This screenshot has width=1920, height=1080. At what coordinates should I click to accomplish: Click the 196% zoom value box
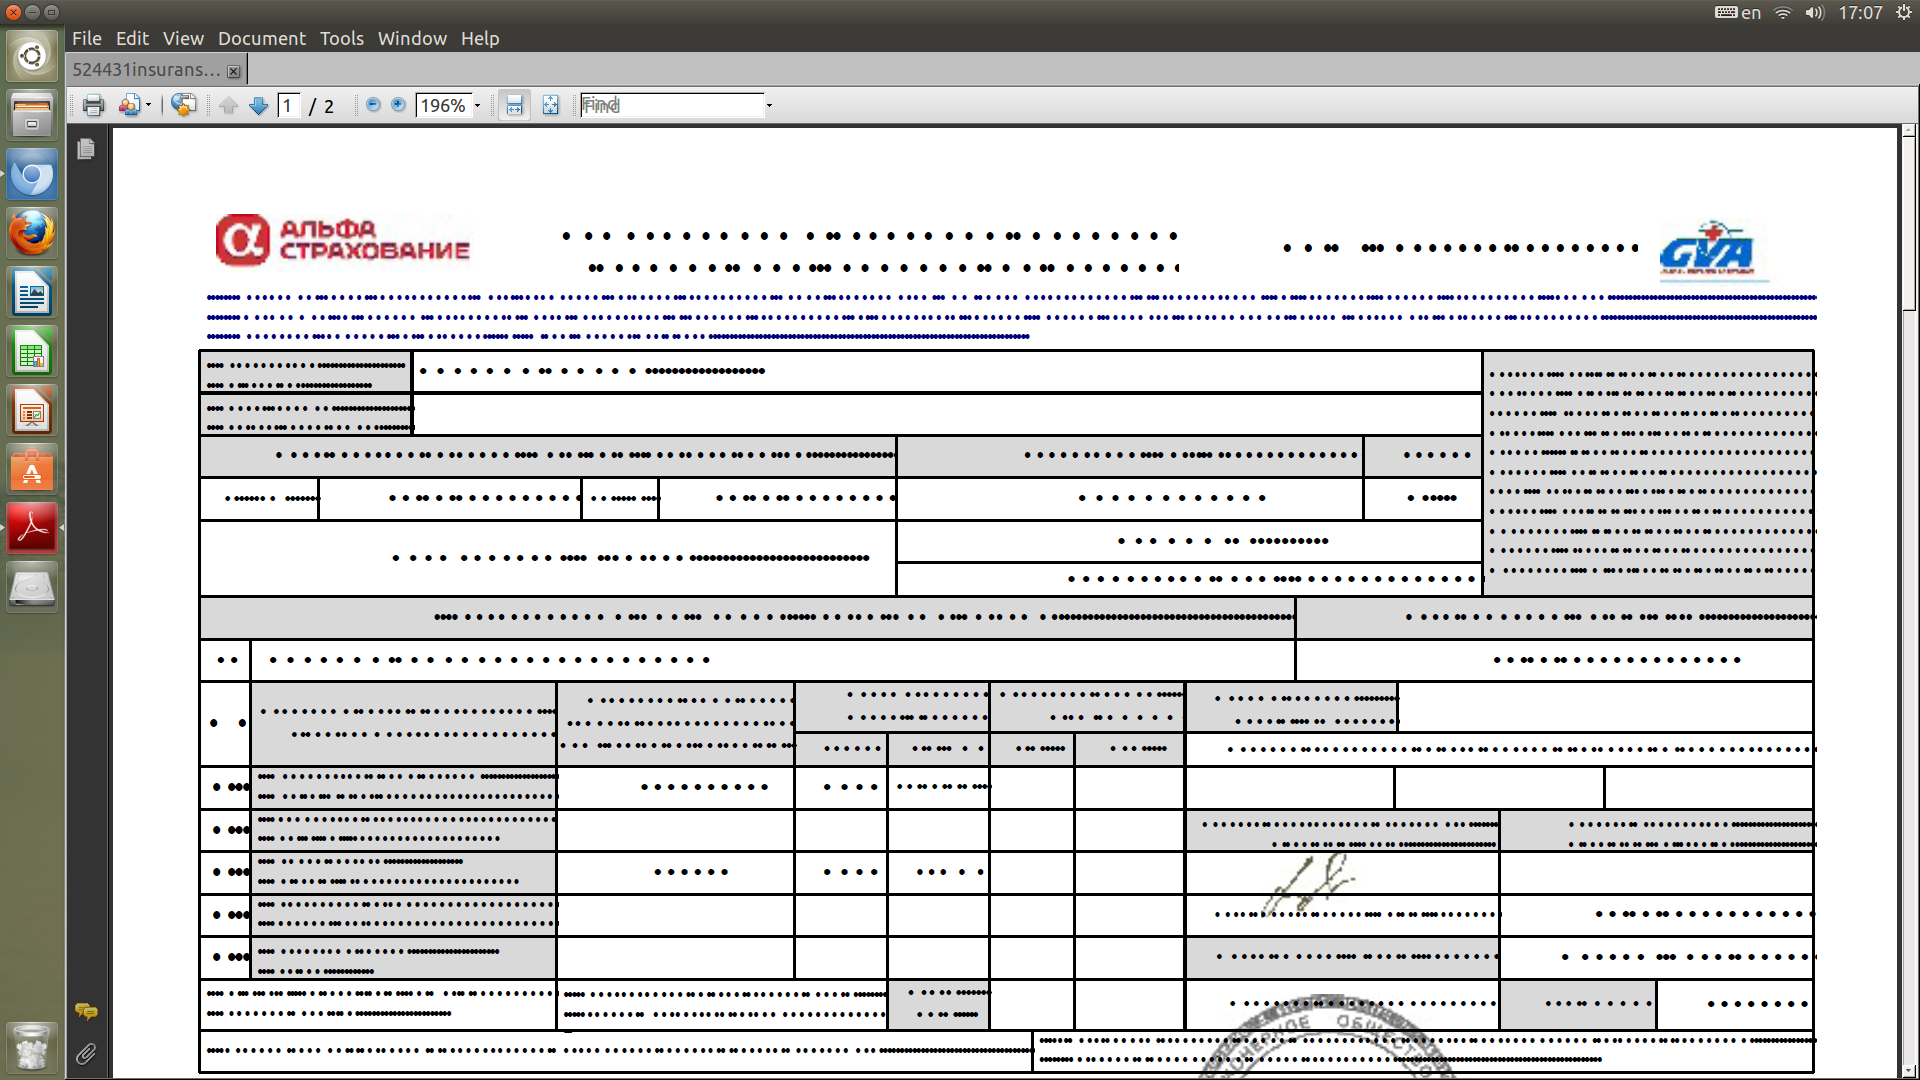[443, 106]
